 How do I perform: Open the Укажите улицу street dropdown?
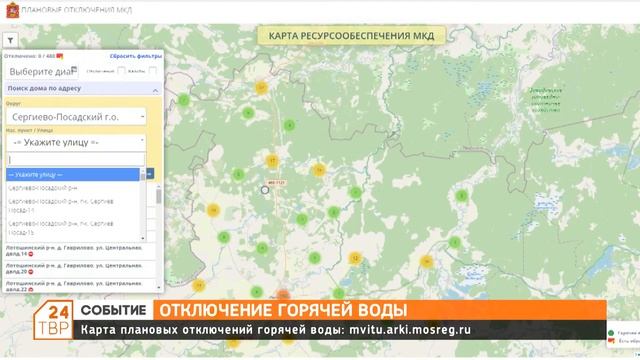pyautogui.click(x=76, y=142)
